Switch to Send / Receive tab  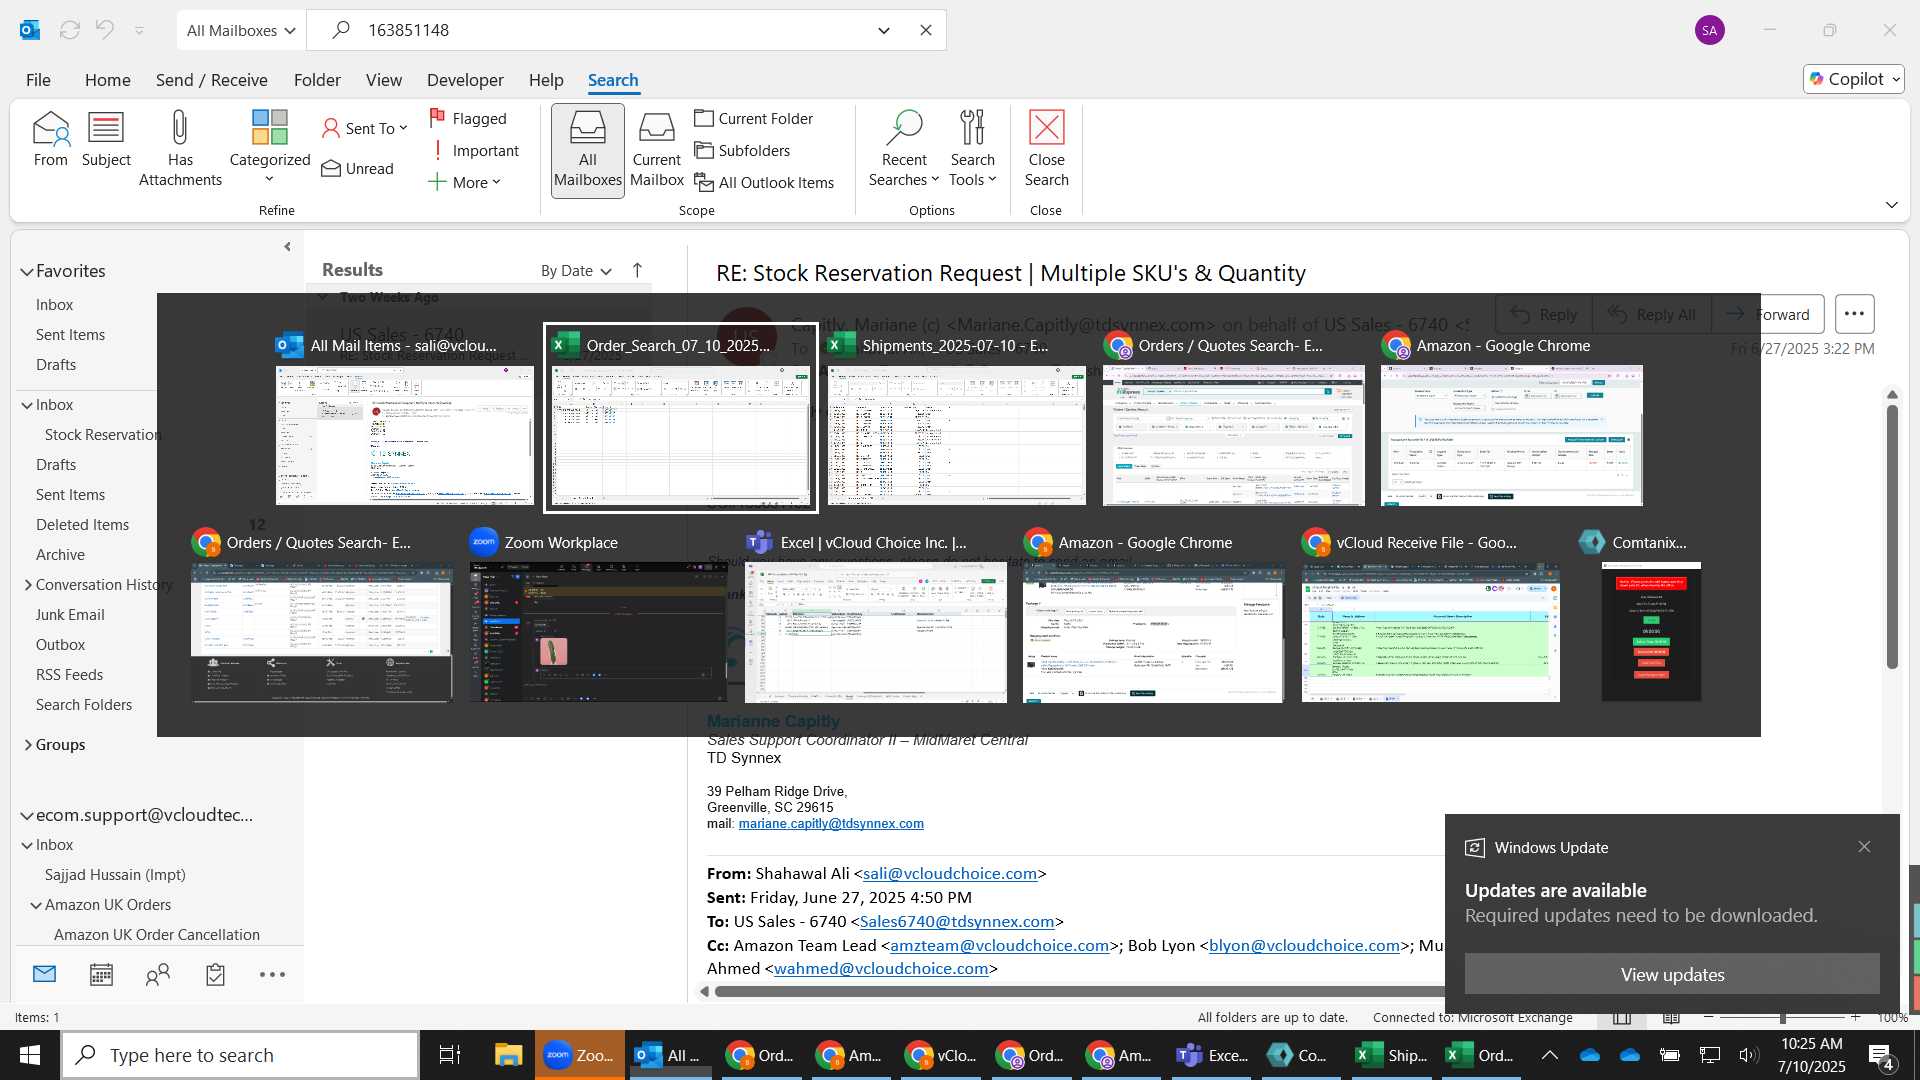(211, 79)
